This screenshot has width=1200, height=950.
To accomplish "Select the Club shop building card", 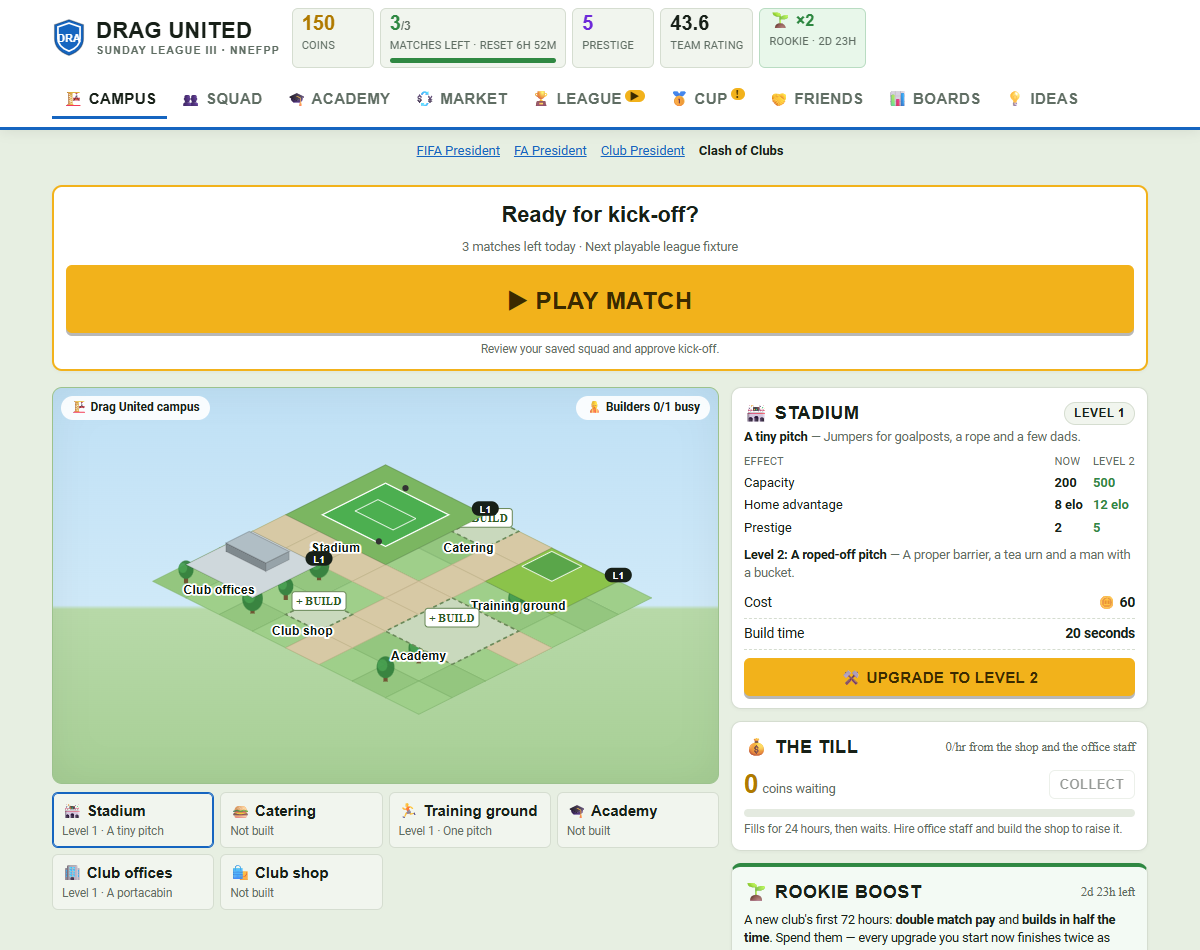I will 301,882.
